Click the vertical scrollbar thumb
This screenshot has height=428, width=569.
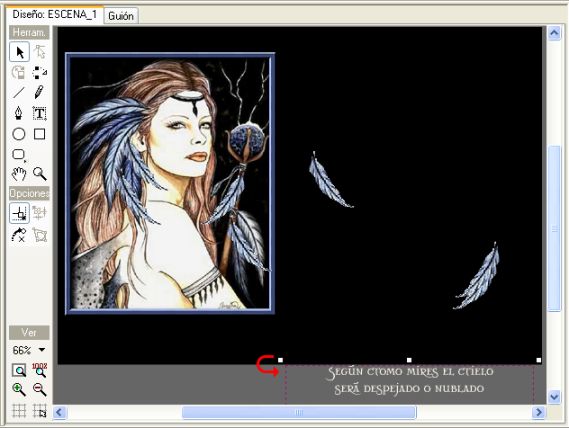[x=554, y=228]
